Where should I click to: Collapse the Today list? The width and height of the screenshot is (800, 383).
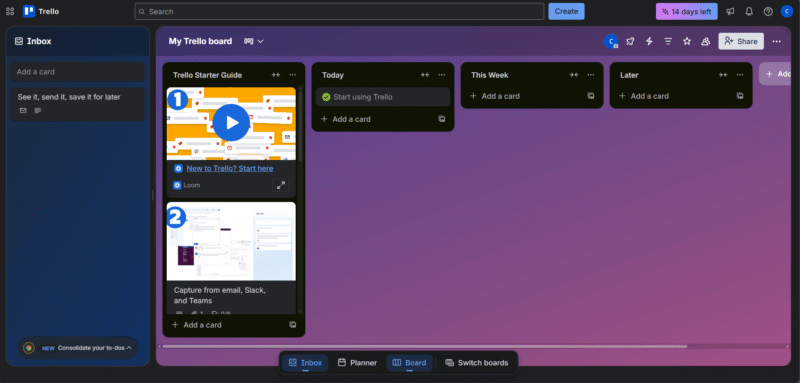pos(424,75)
